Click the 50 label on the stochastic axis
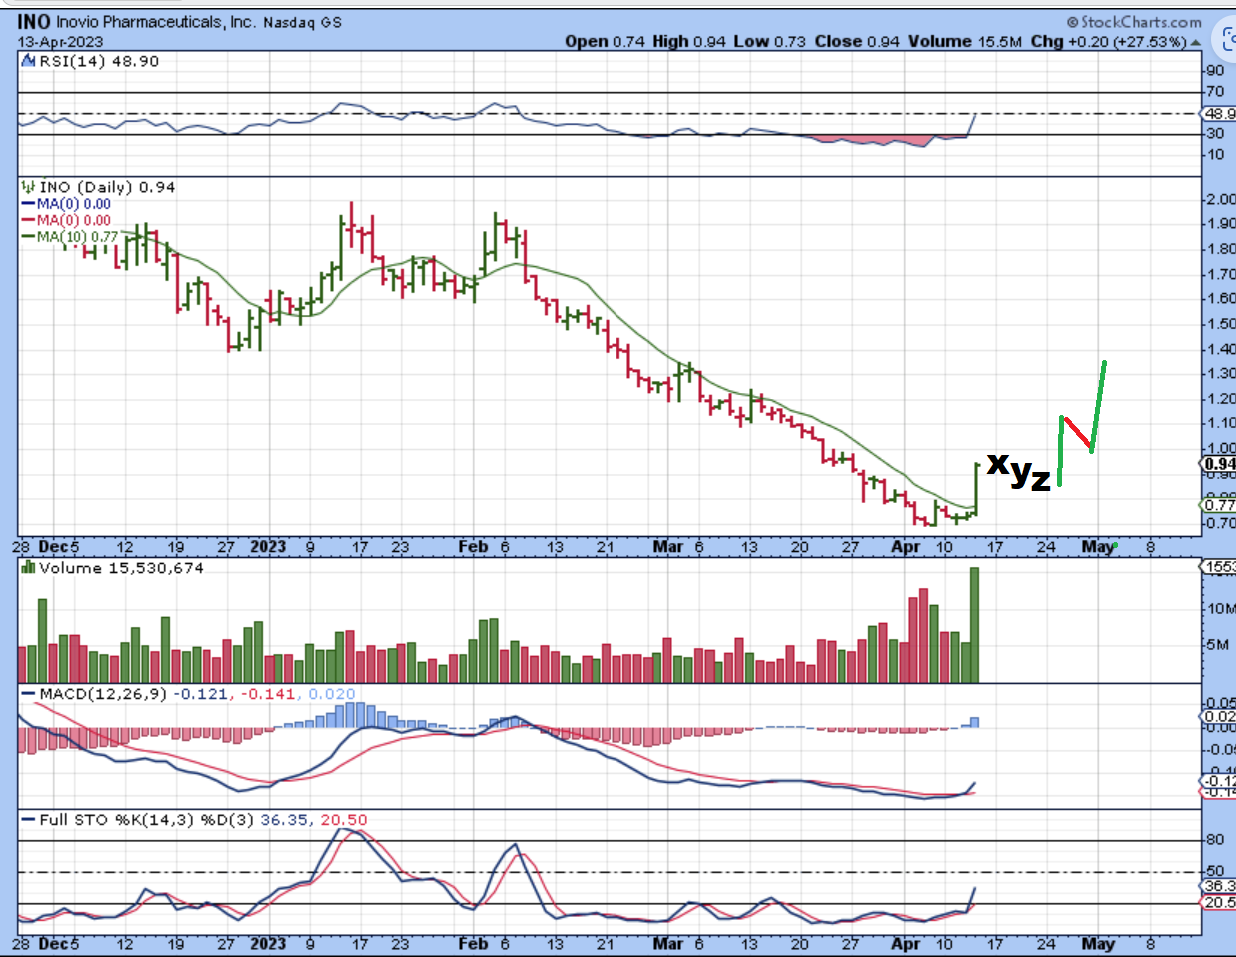 tap(1215, 872)
